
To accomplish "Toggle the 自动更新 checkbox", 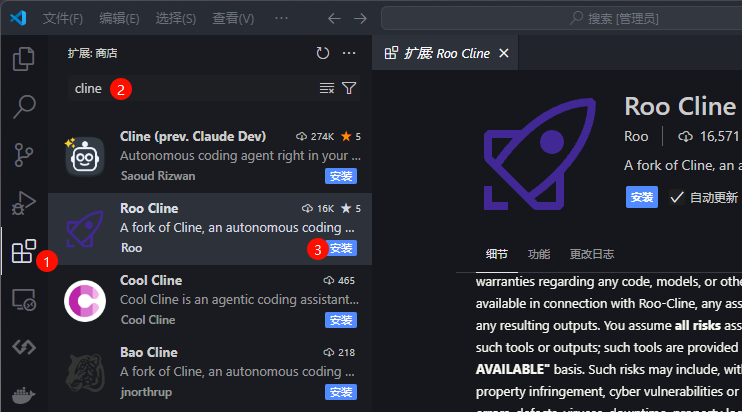I will 676,197.
